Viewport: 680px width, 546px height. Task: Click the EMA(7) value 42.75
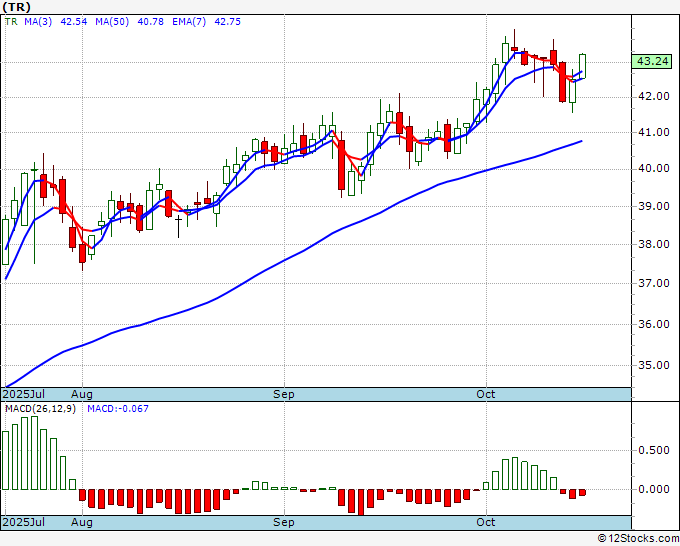tap(228, 22)
